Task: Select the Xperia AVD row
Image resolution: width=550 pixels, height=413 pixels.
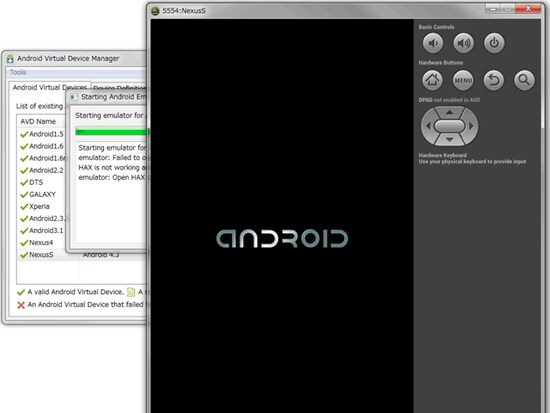Action: (42, 206)
